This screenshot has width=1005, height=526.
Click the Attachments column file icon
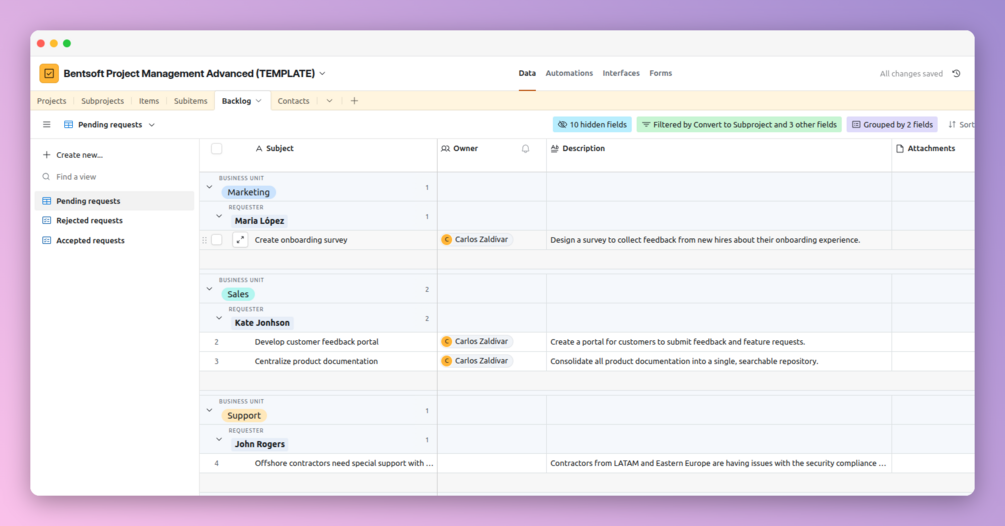pyautogui.click(x=900, y=149)
